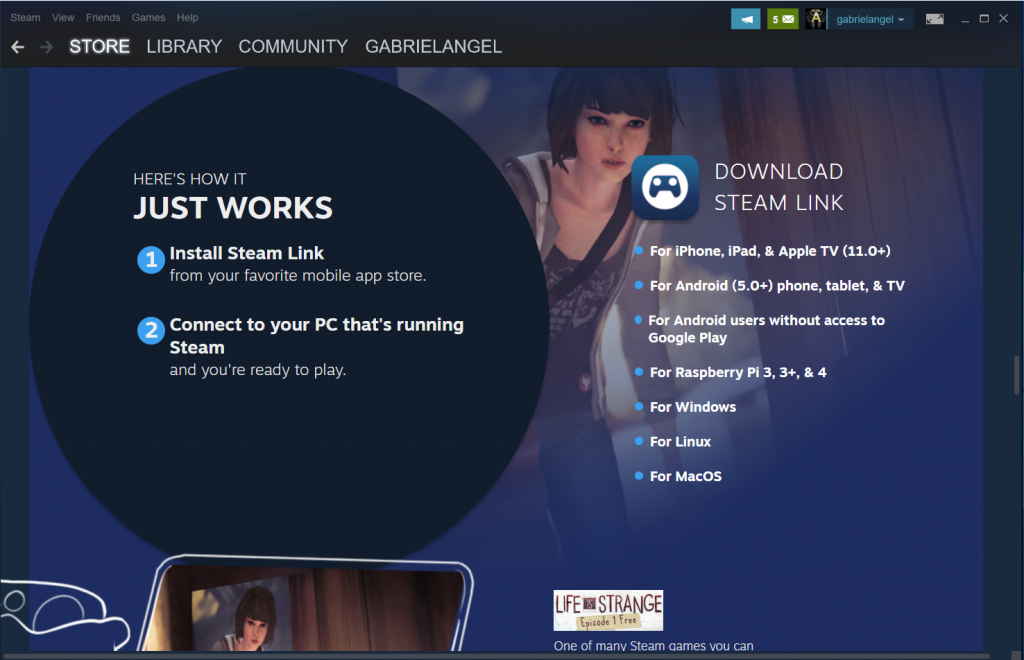The image size is (1024, 660).
Task: Open the View menu
Action: 63,18
